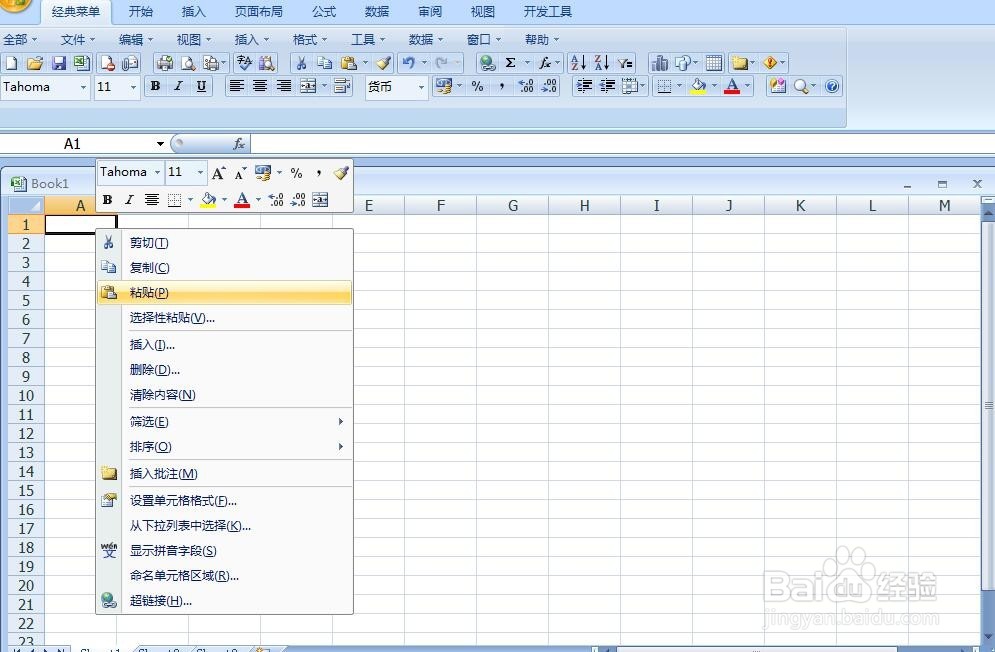The image size is (995, 652).
Task: Click the Cut scissors toolbar icon
Action: coord(301,63)
